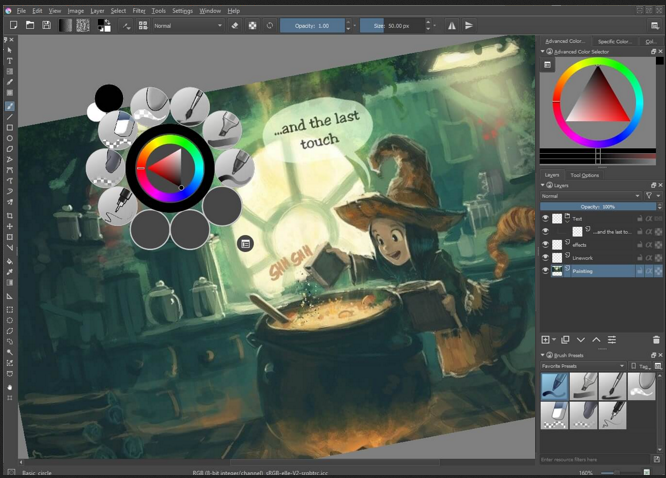
Task: Click the layer Opacity slider
Action: pyautogui.click(x=598, y=206)
